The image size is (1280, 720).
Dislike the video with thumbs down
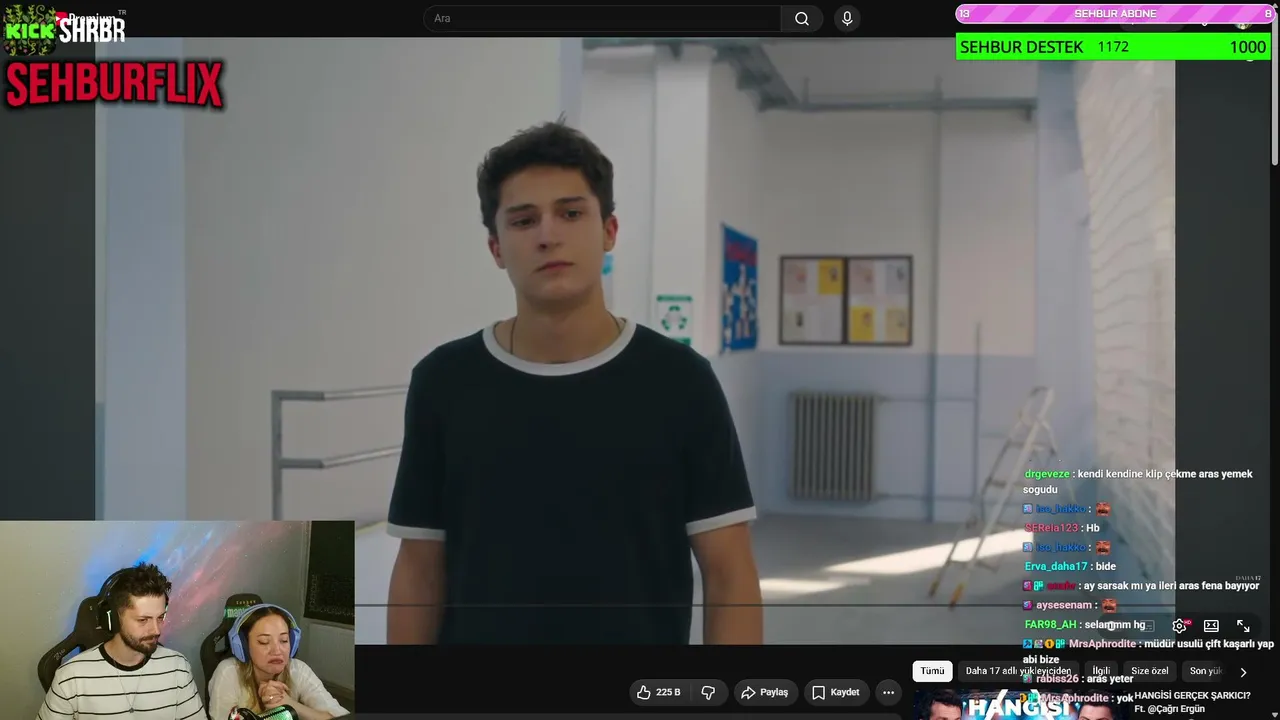point(708,692)
